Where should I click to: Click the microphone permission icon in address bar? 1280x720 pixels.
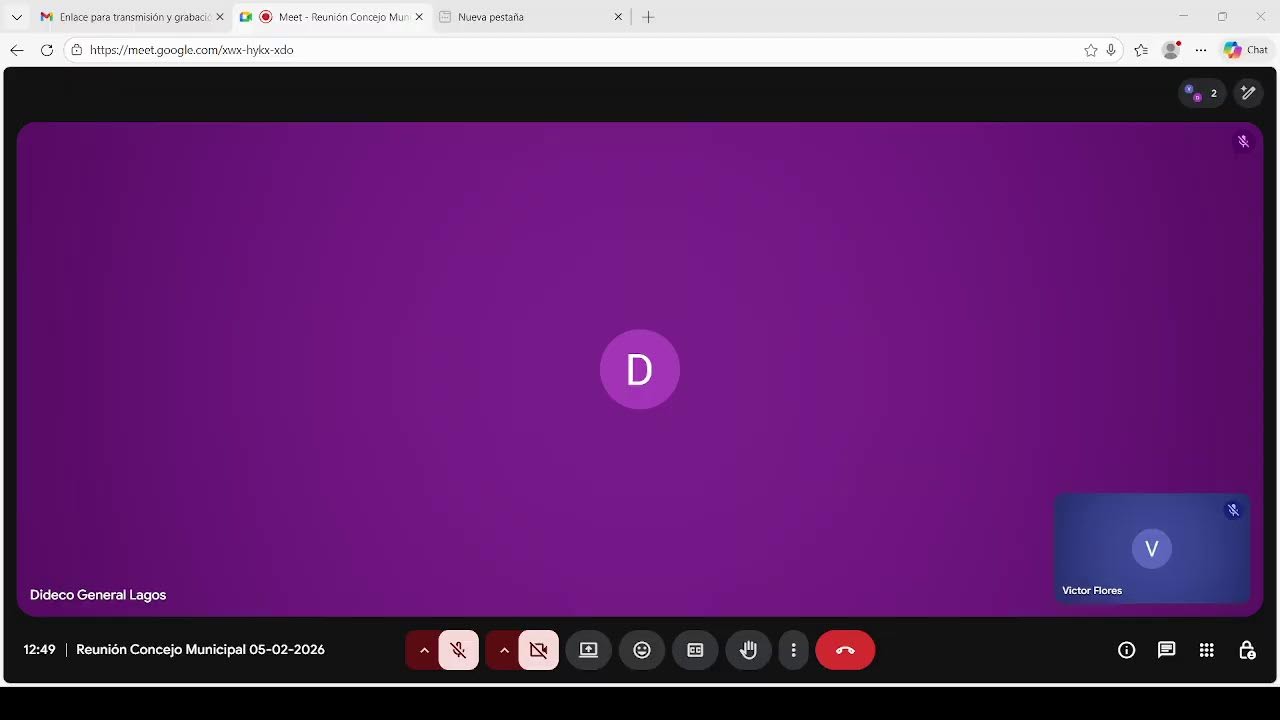1111,50
